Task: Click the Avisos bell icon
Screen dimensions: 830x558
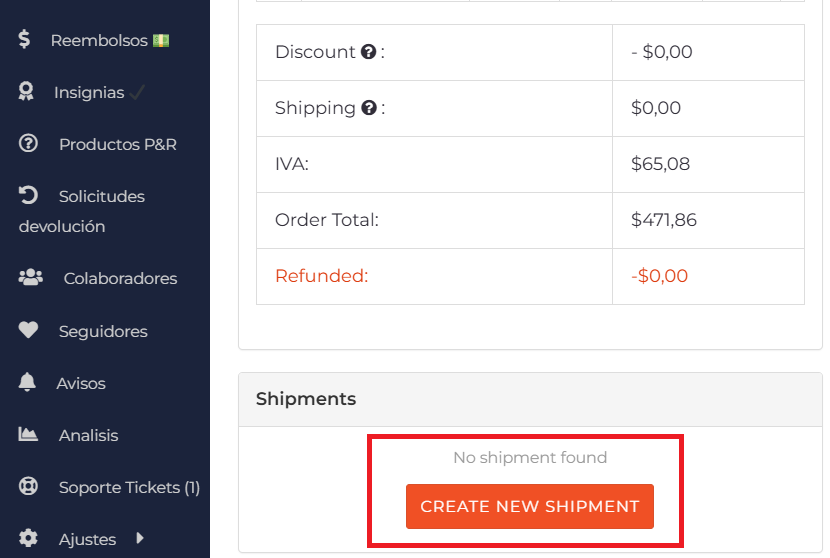Action: [27, 382]
